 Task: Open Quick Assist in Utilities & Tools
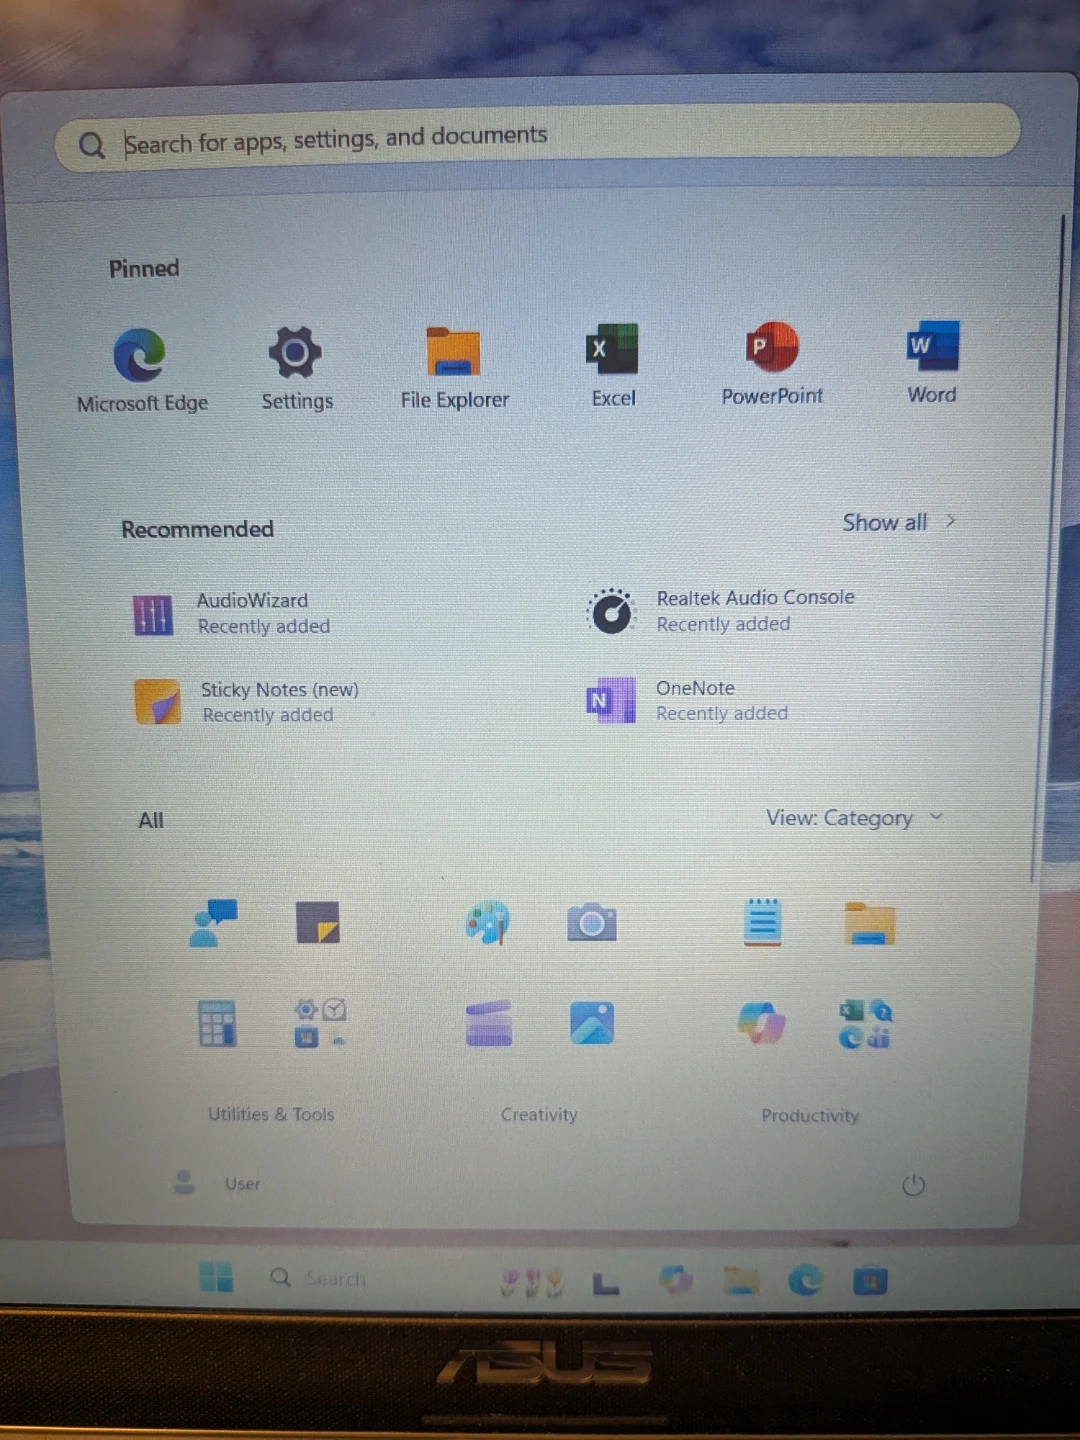click(x=213, y=923)
